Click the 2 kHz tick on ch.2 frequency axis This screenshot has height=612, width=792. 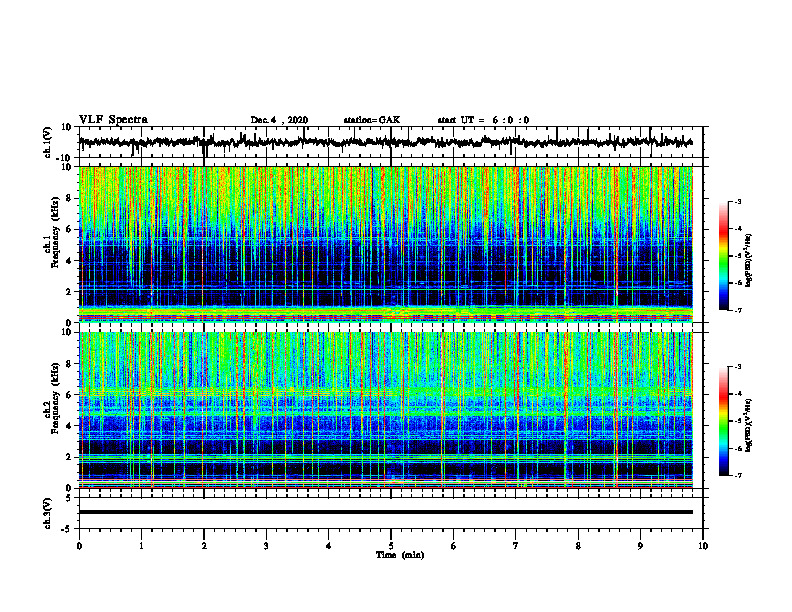click(69, 457)
